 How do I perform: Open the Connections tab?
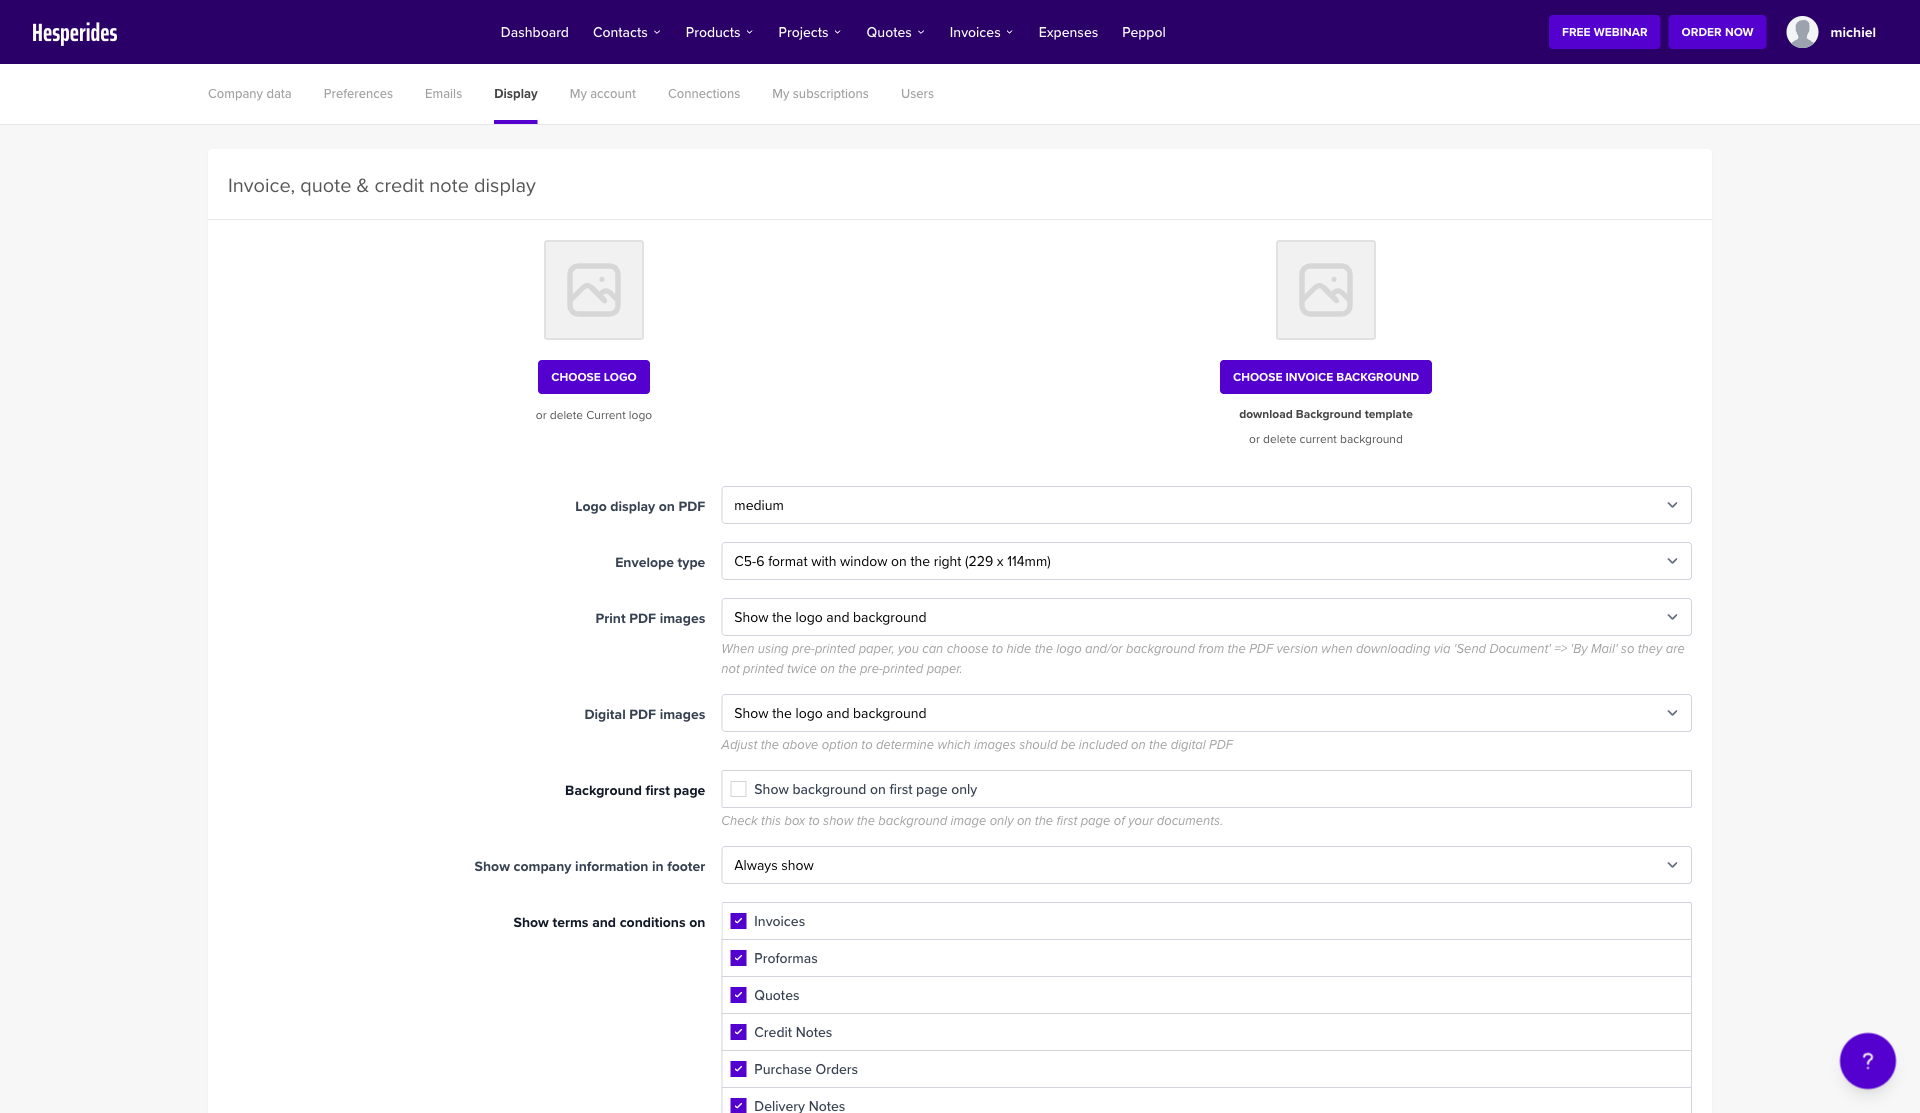click(x=704, y=94)
